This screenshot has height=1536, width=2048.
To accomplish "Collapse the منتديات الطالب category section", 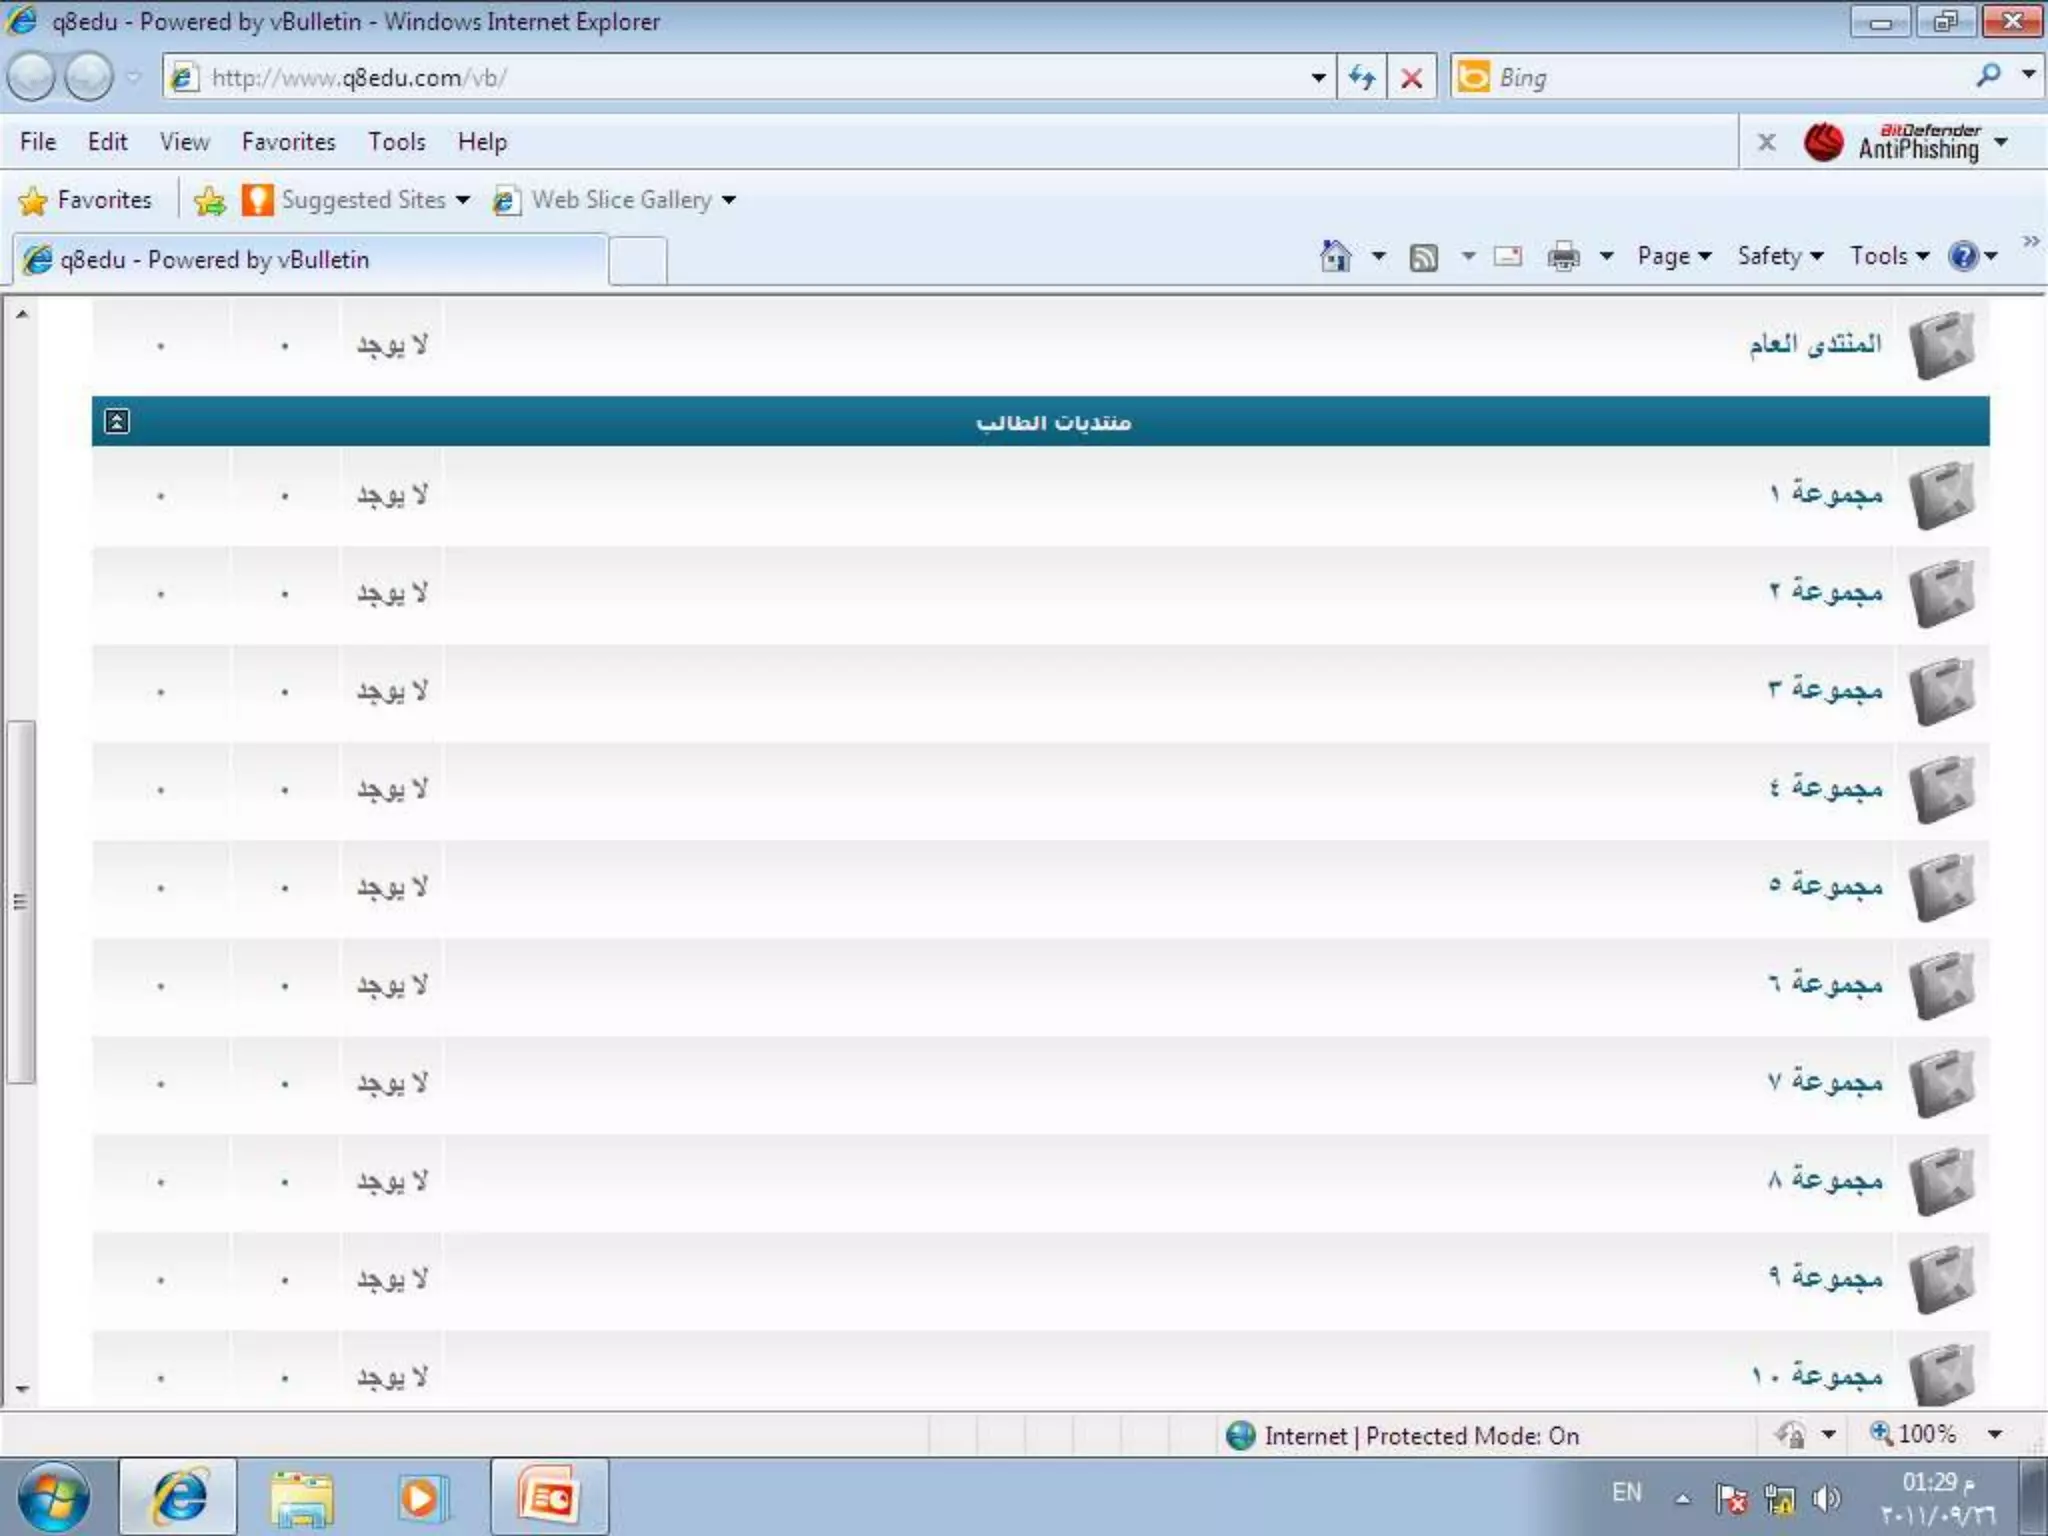I will (117, 421).
